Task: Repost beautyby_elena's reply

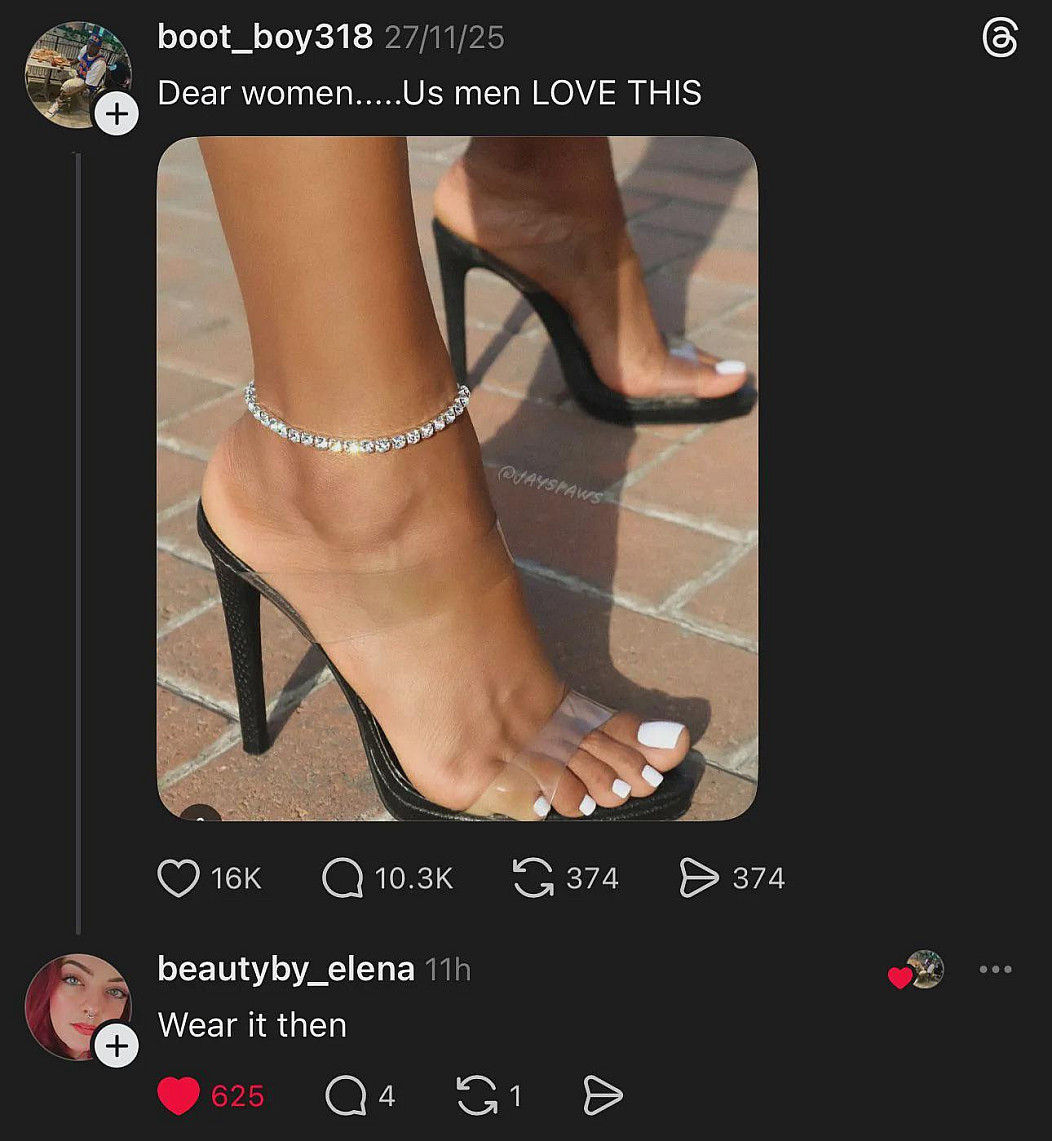Action: click(477, 1096)
